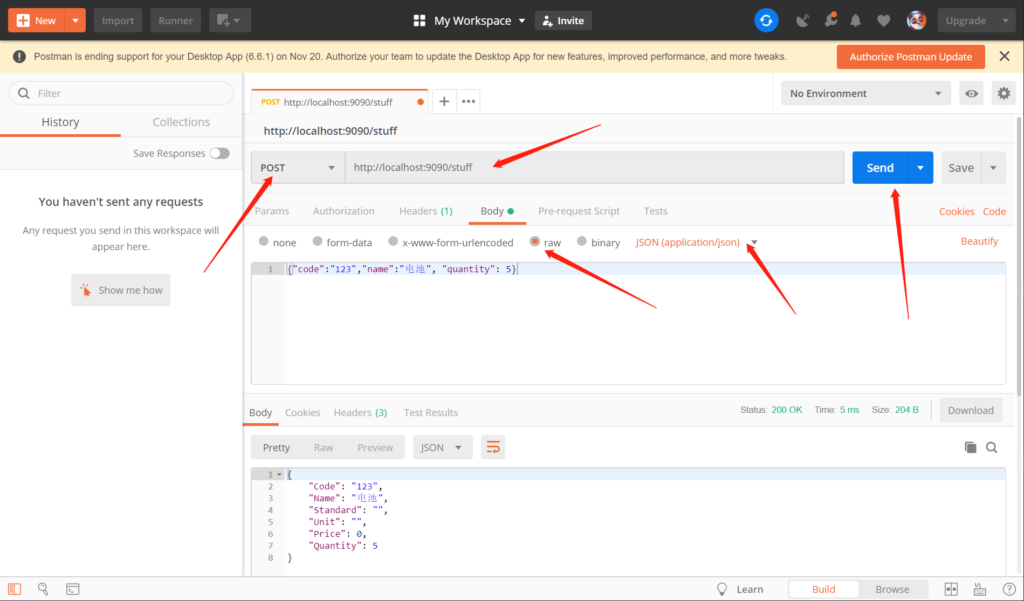Open the No Environment dropdown

click(x=865, y=93)
